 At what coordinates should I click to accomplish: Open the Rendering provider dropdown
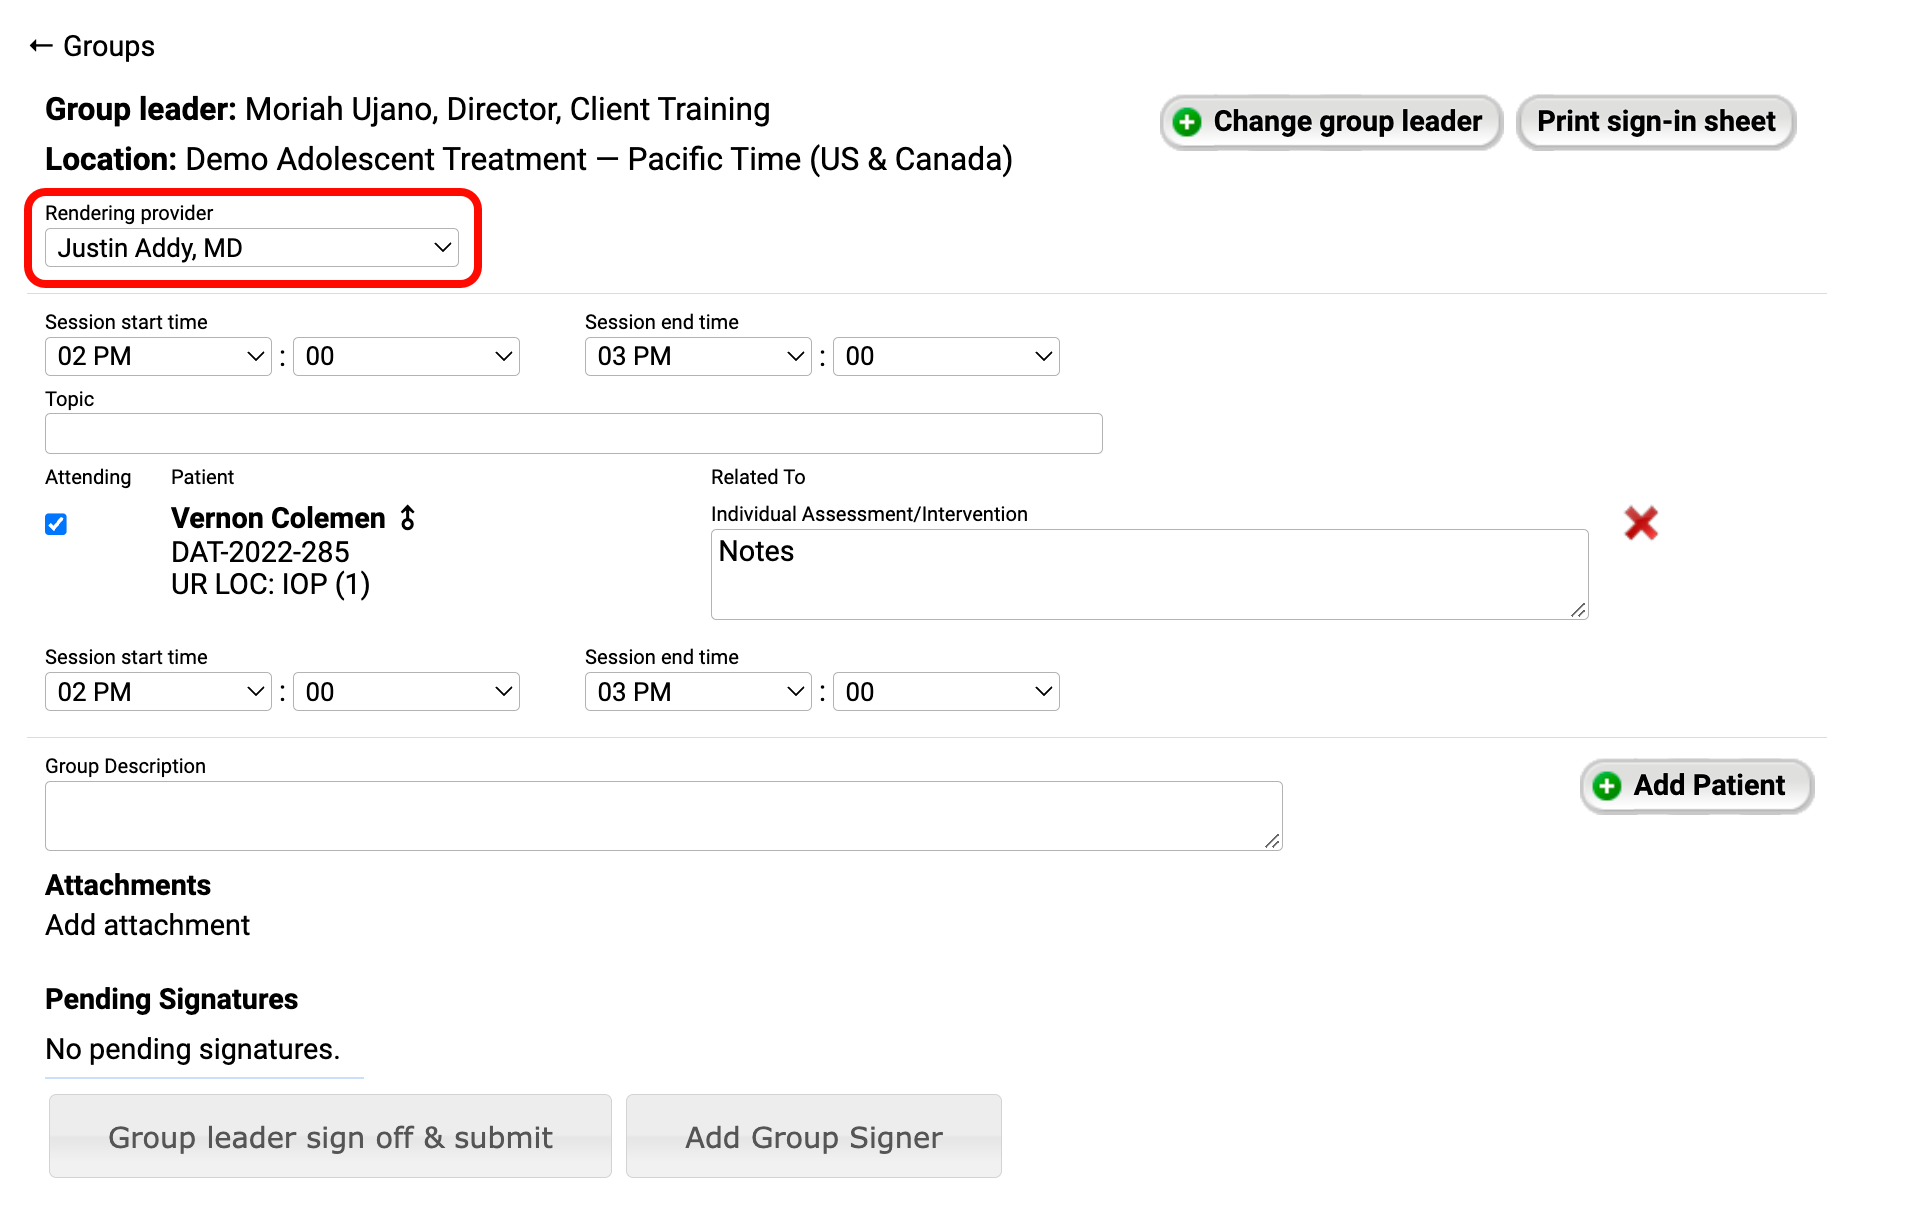pyautogui.click(x=252, y=248)
